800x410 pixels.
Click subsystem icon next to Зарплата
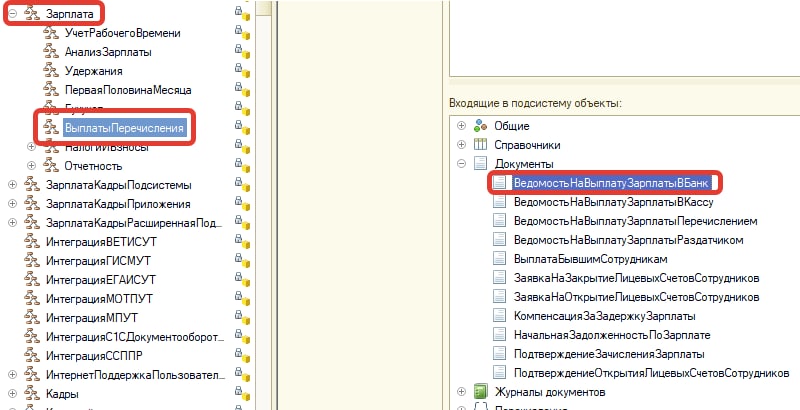coord(32,14)
